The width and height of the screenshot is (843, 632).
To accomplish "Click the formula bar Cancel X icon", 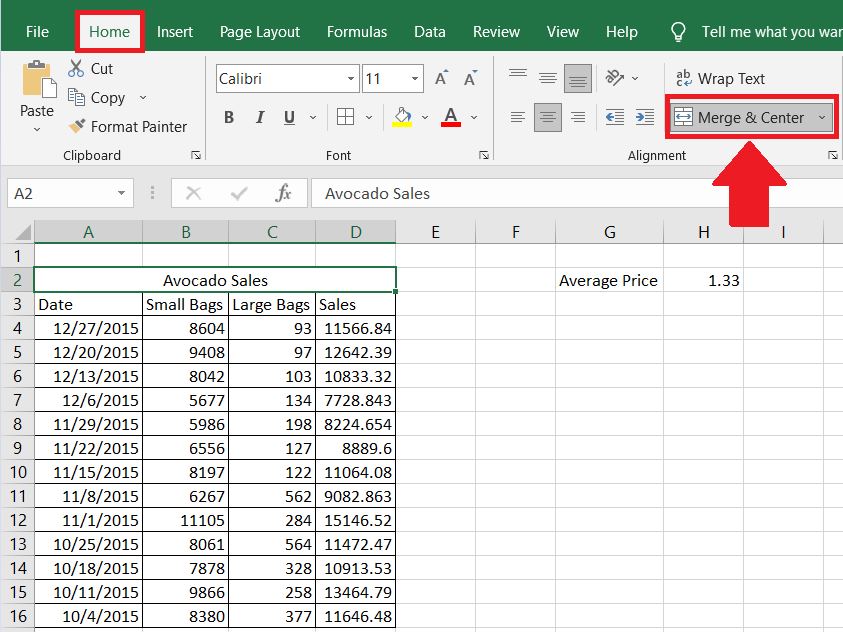I will (x=194, y=193).
